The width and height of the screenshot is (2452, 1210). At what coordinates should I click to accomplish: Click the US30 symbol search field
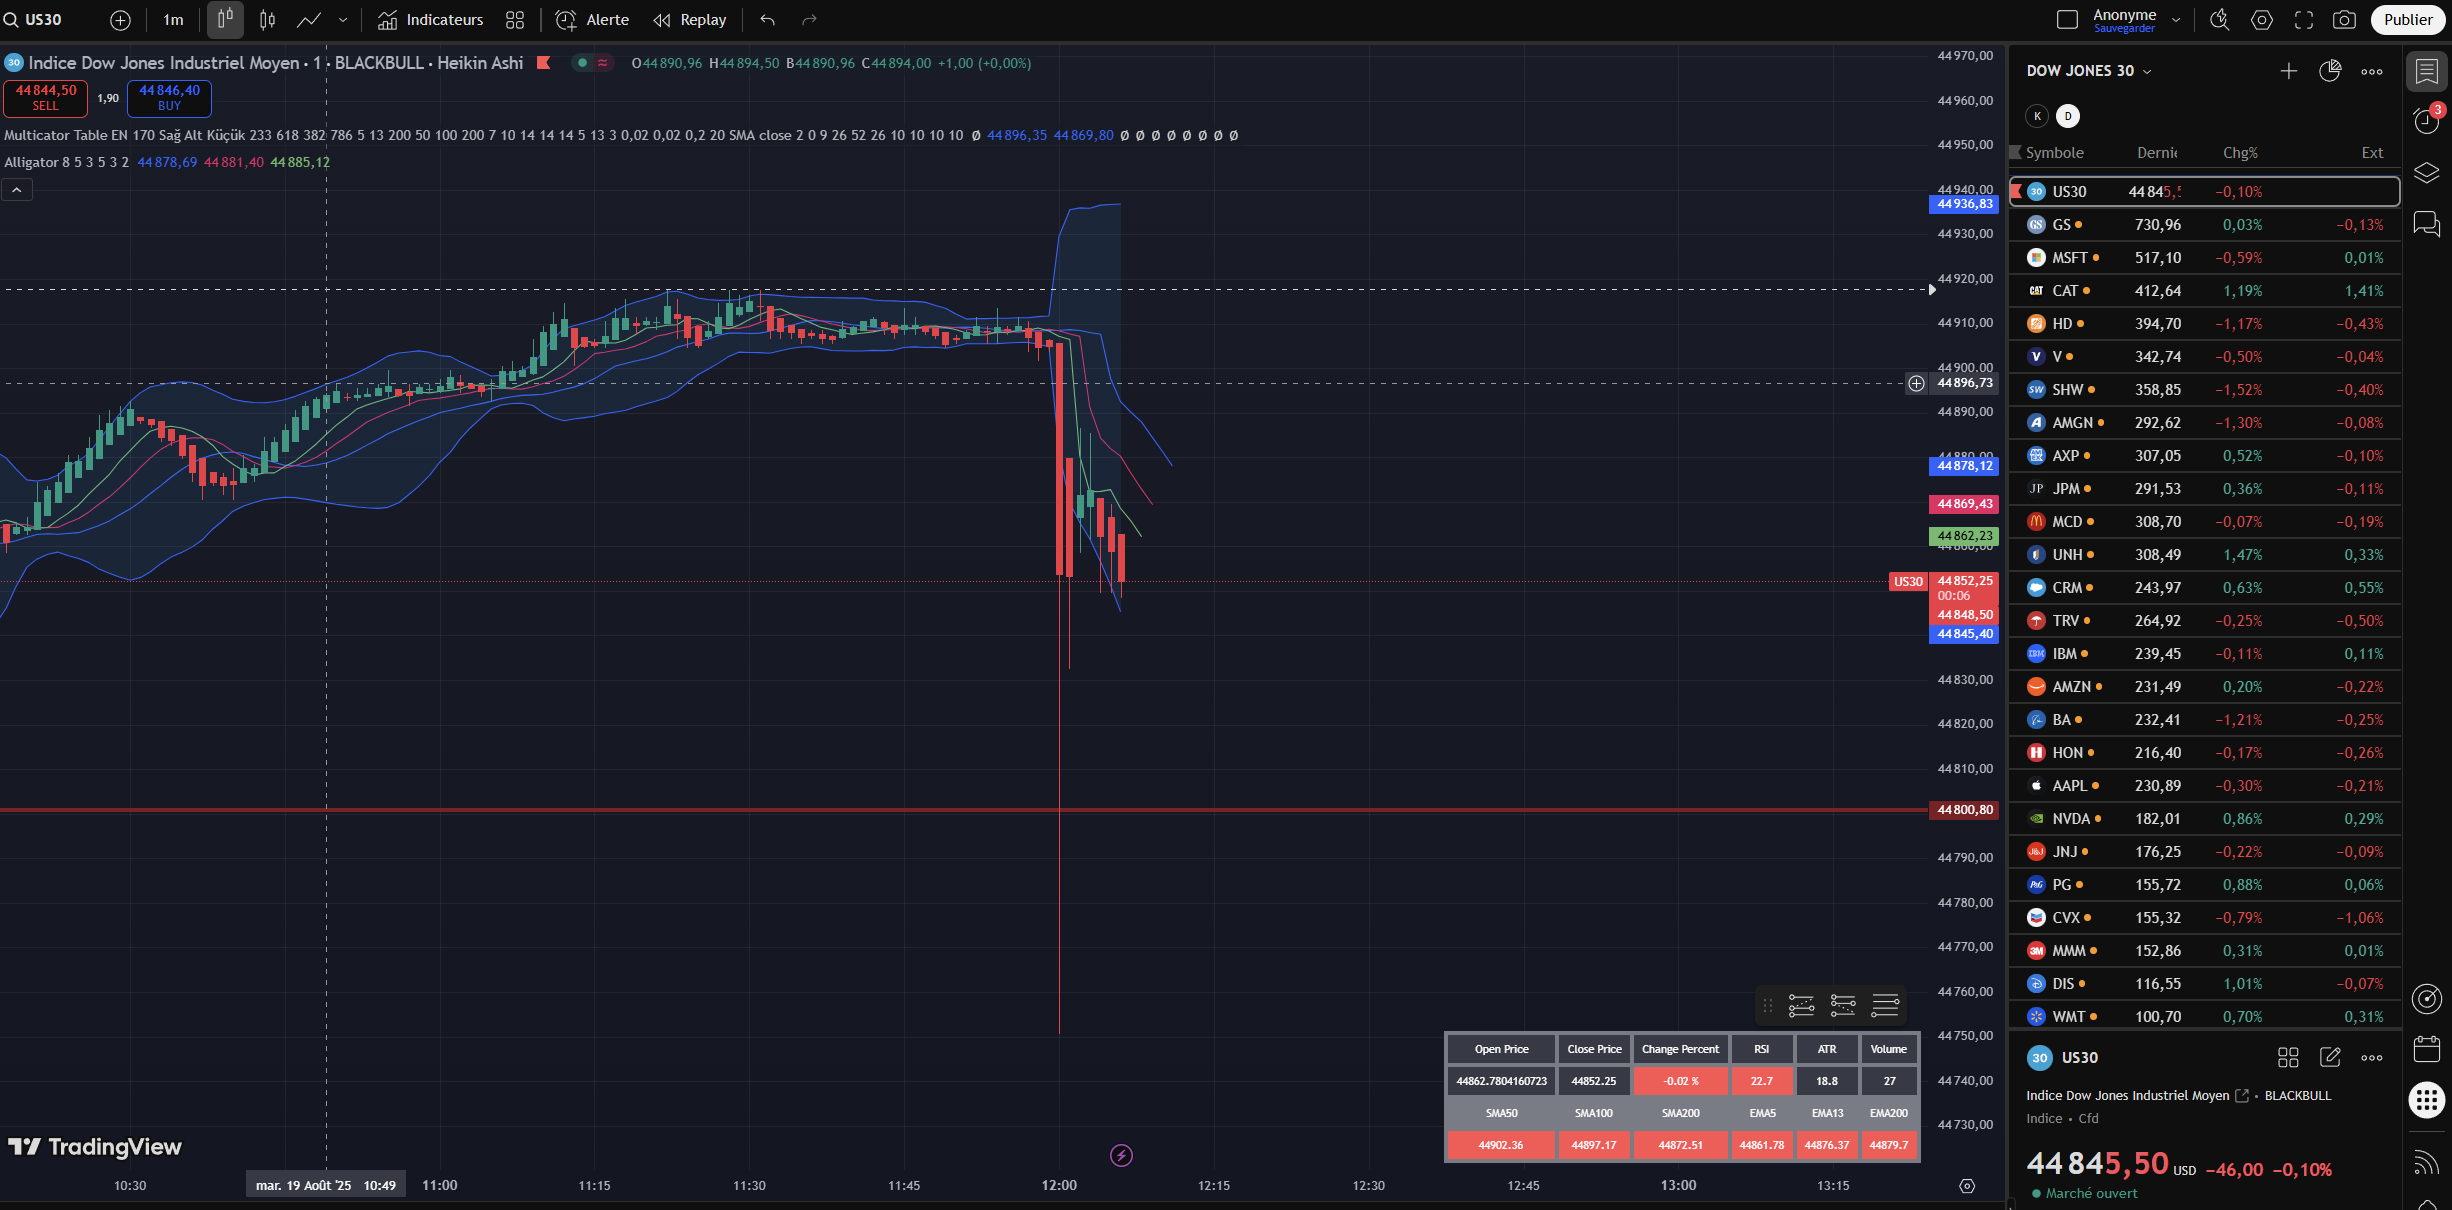[44, 20]
